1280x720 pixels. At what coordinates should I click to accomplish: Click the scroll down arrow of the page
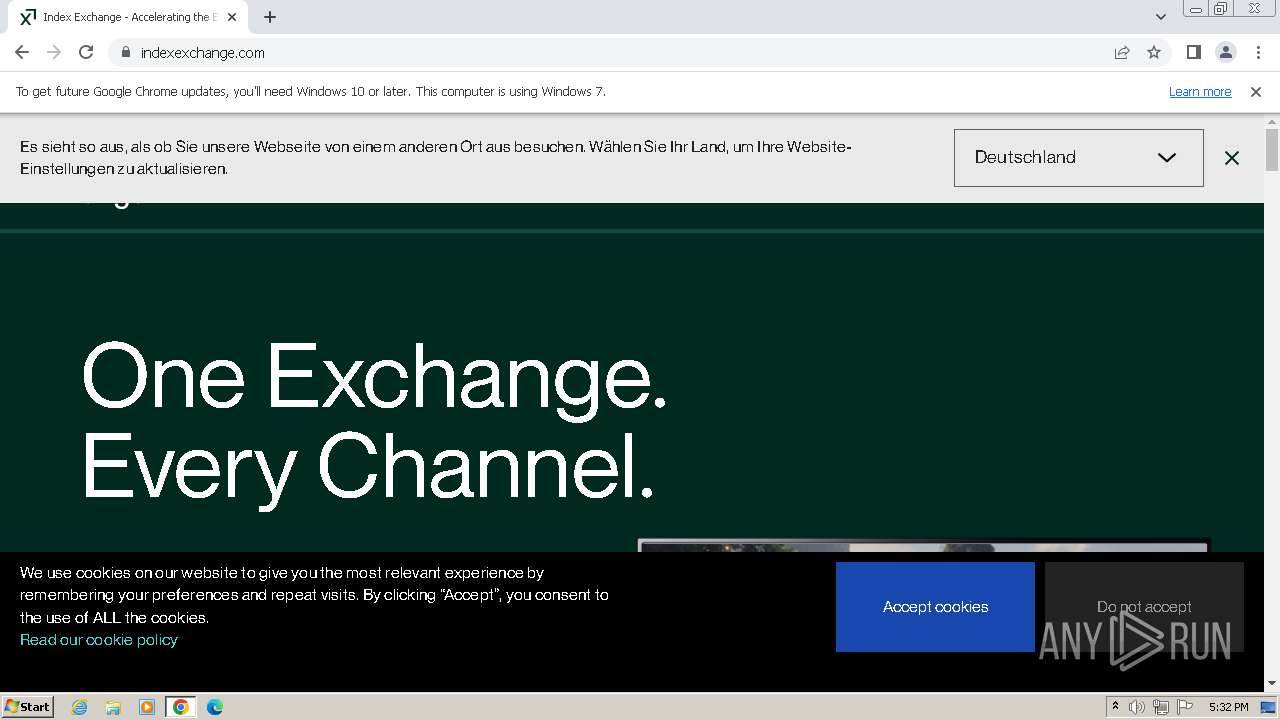(1272, 684)
